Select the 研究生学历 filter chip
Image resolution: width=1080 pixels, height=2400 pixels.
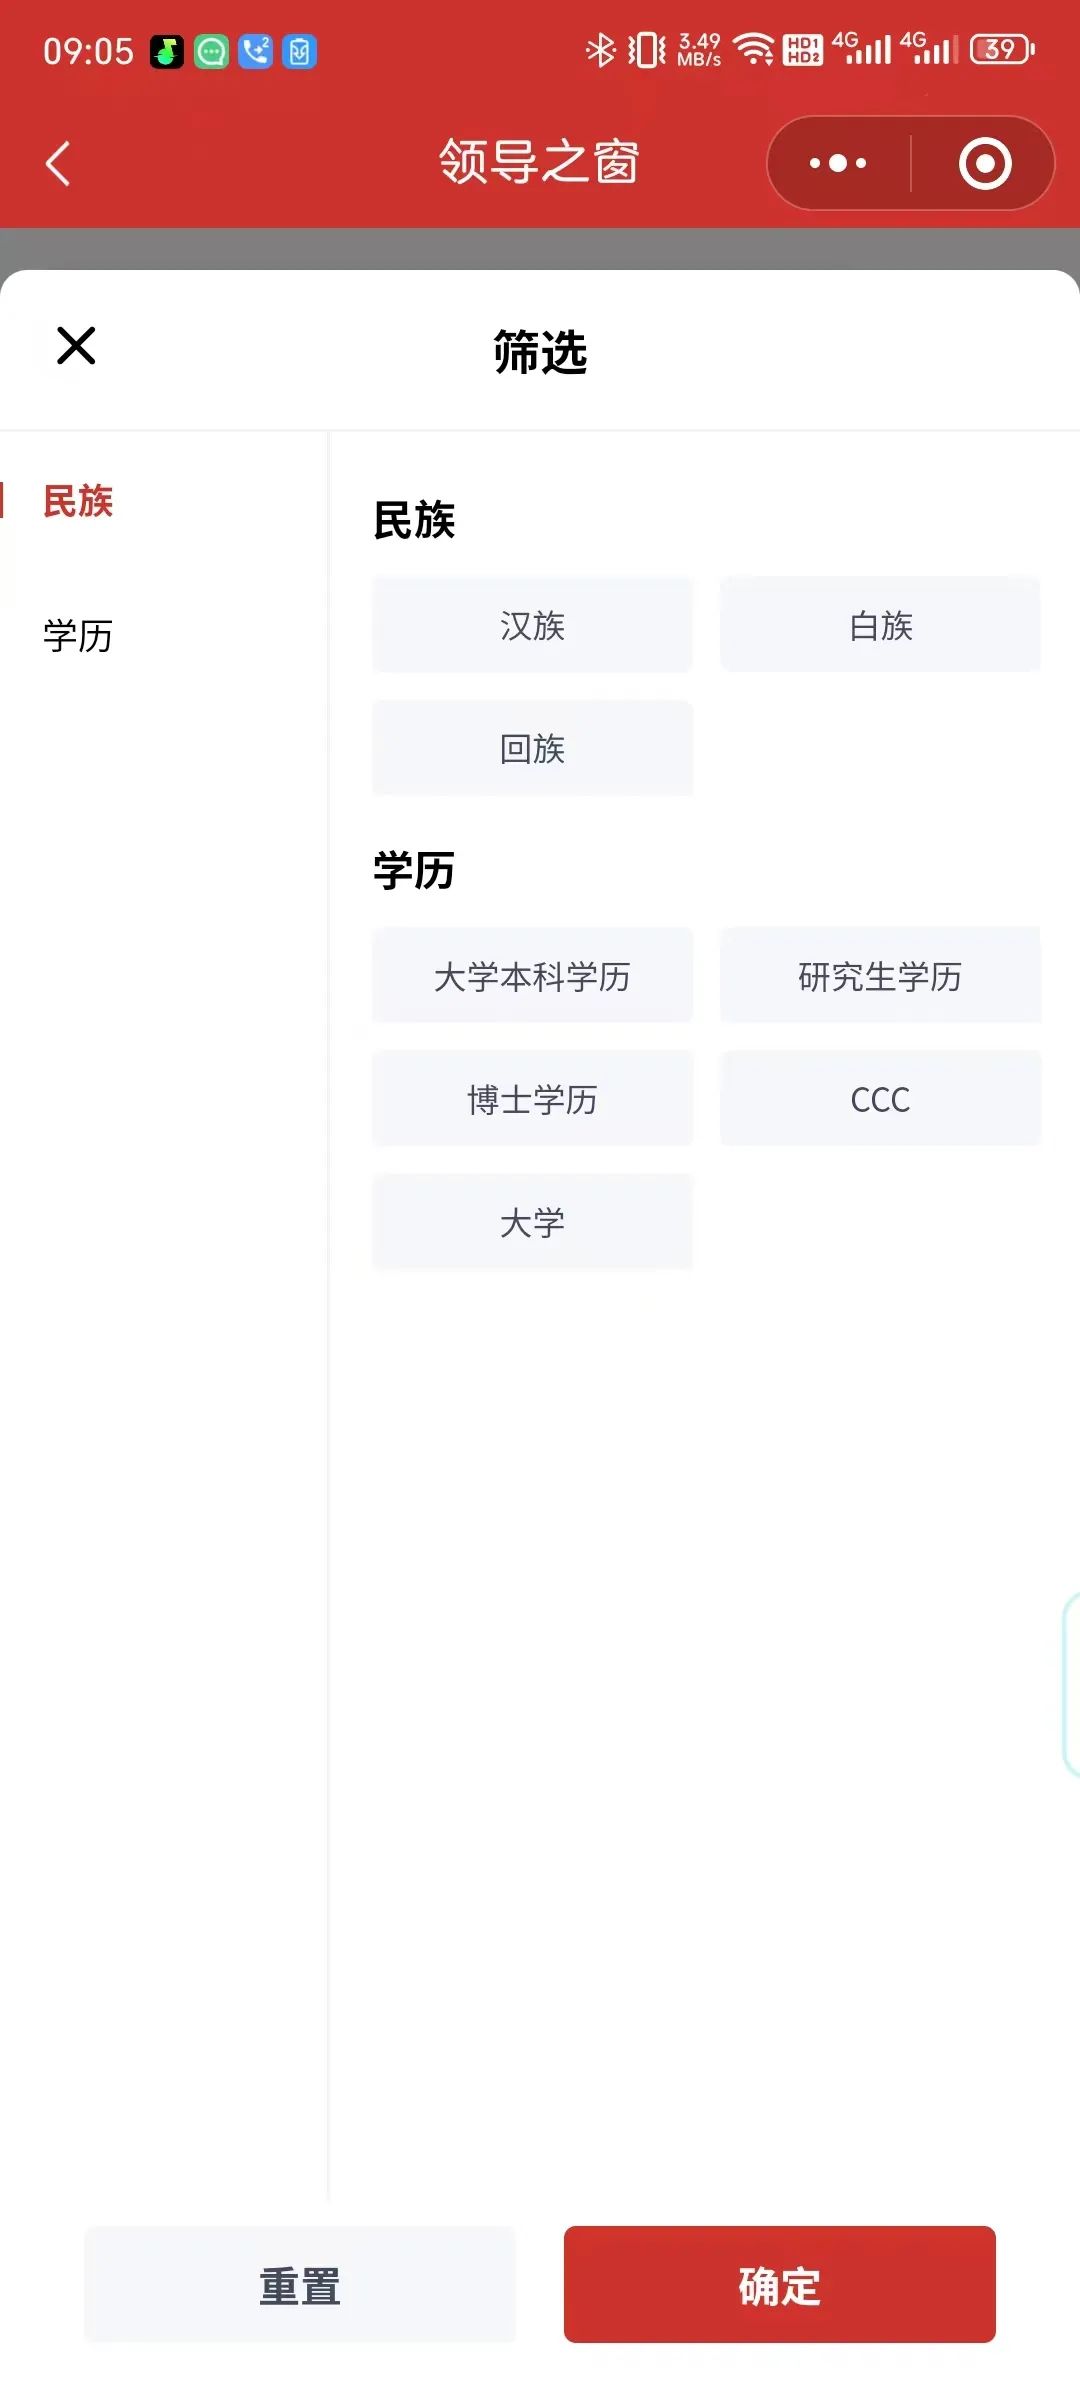[x=880, y=977]
